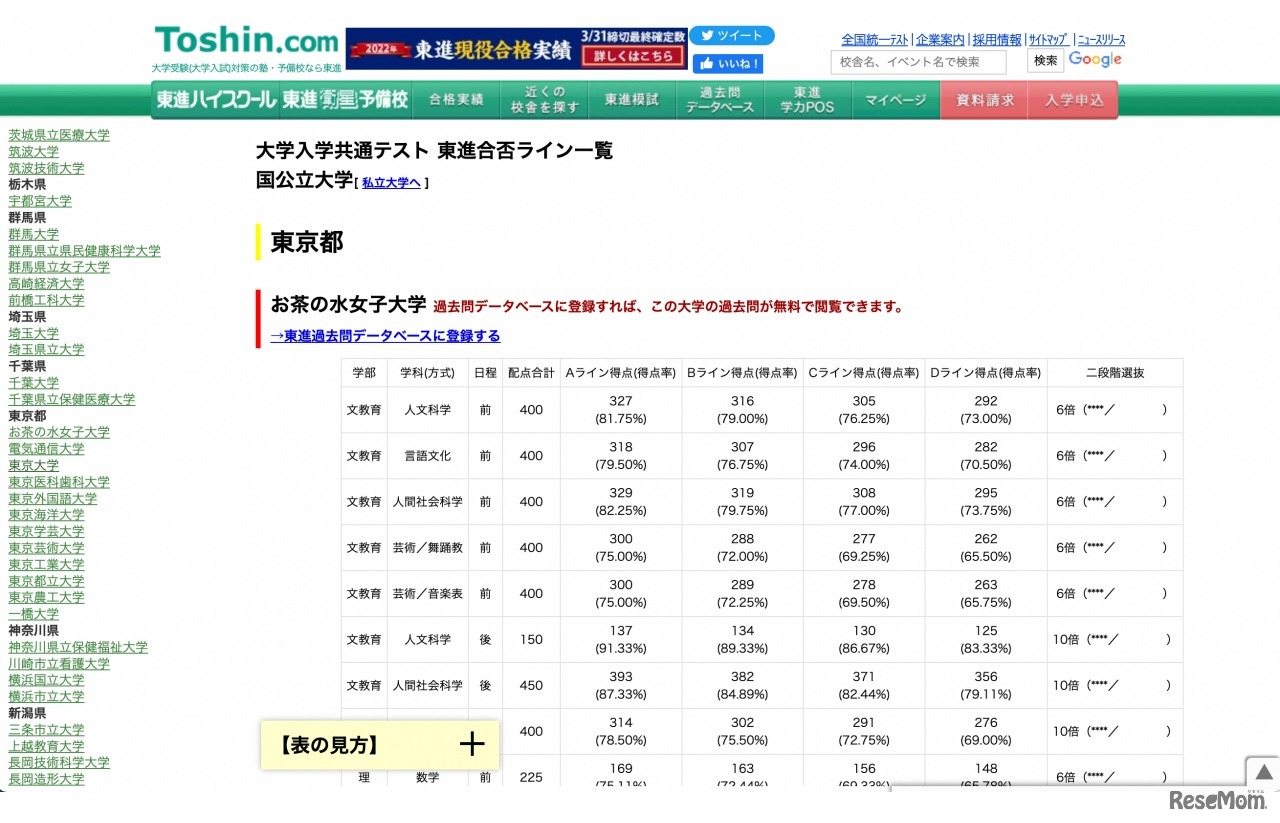Open 三条市立大学 in sidebar
The height and width of the screenshot is (823, 1280).
point(46,730)
